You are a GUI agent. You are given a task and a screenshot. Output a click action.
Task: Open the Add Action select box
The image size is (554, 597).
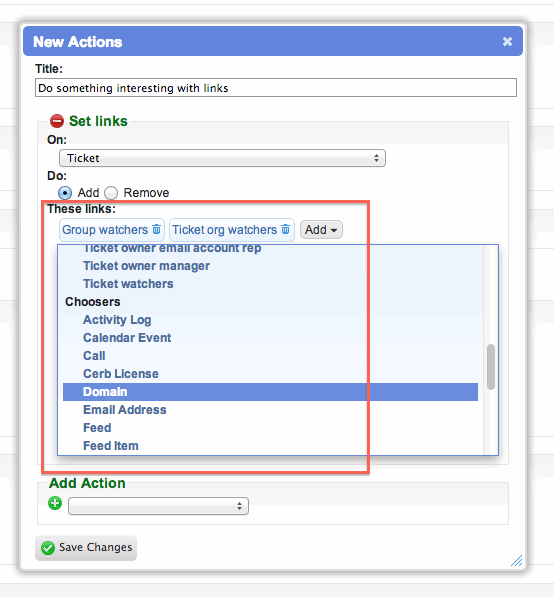pos(158,506)
